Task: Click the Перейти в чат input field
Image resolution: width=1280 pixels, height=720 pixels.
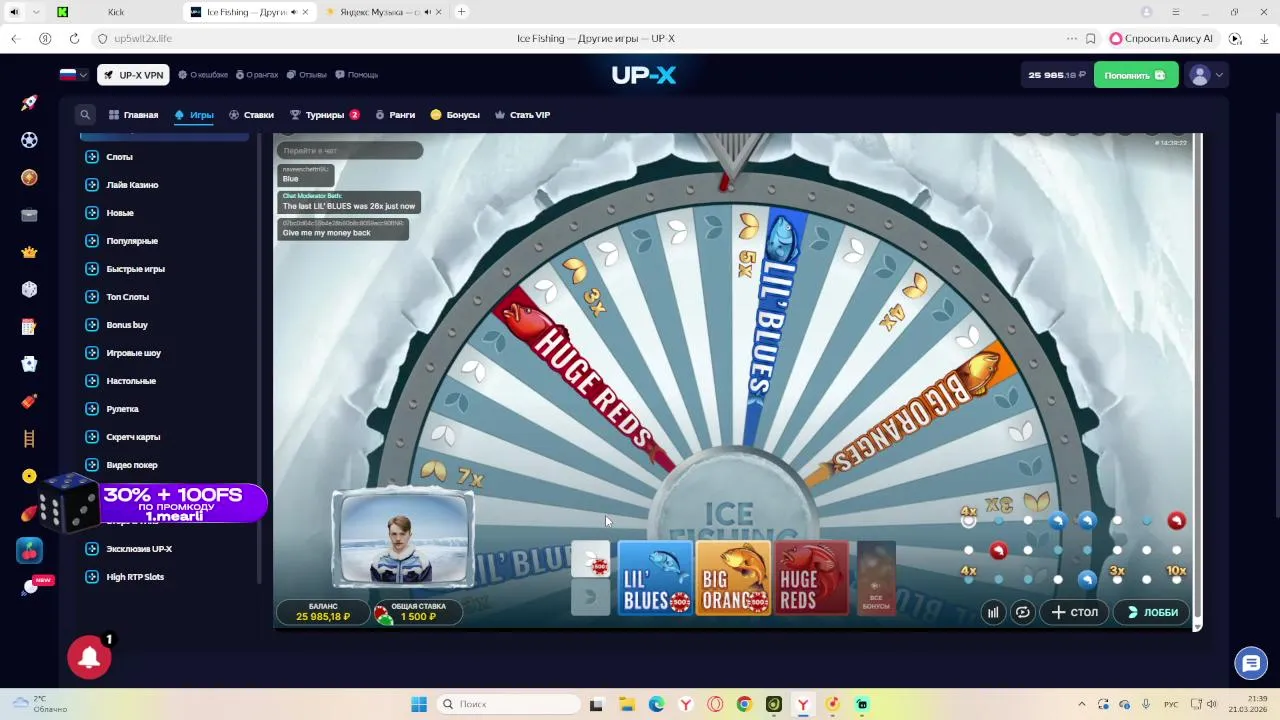Action: 349,150
